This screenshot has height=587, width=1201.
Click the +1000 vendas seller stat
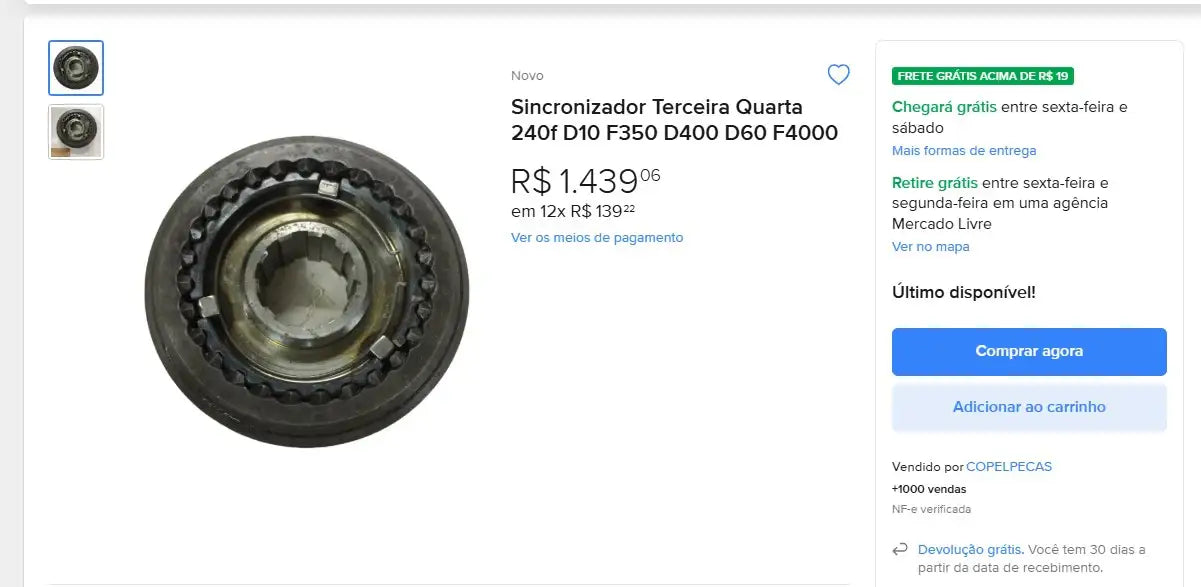coord(928,488)
